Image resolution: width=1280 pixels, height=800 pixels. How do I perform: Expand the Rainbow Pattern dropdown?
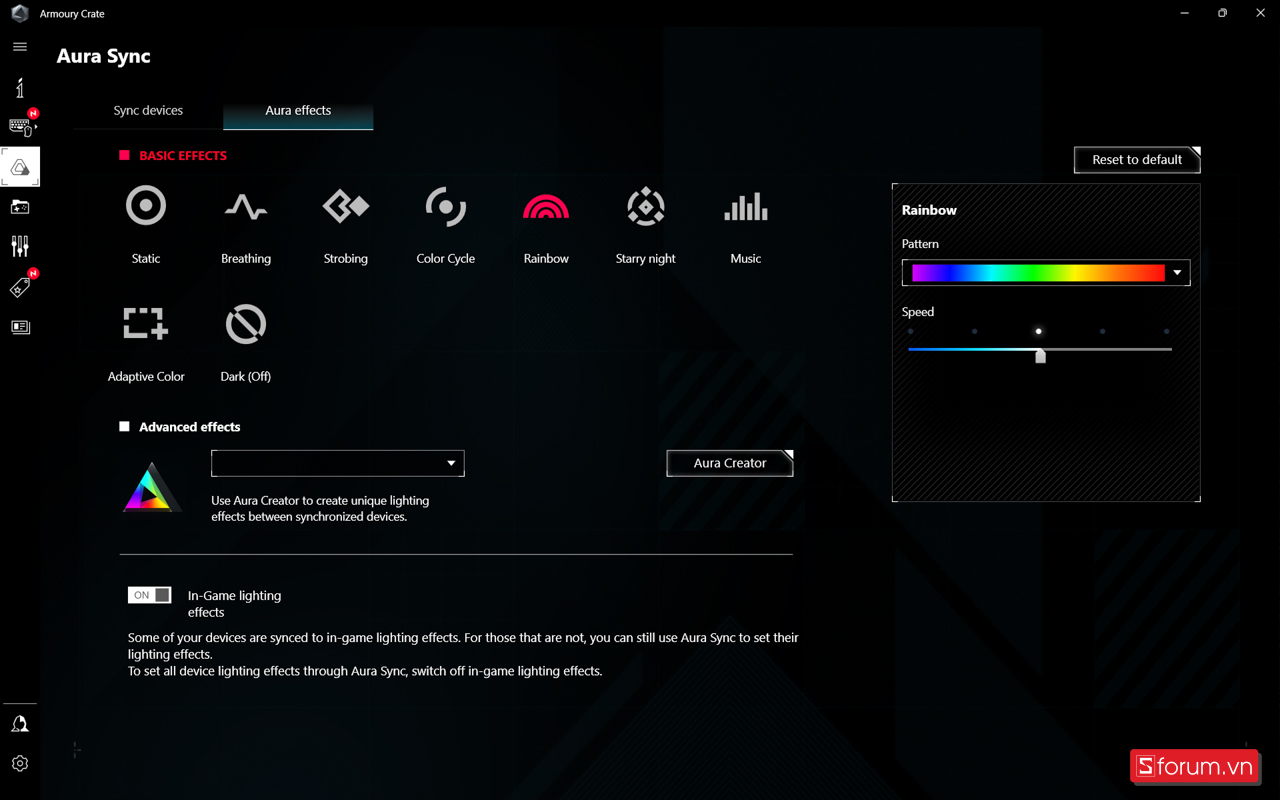1177,273
